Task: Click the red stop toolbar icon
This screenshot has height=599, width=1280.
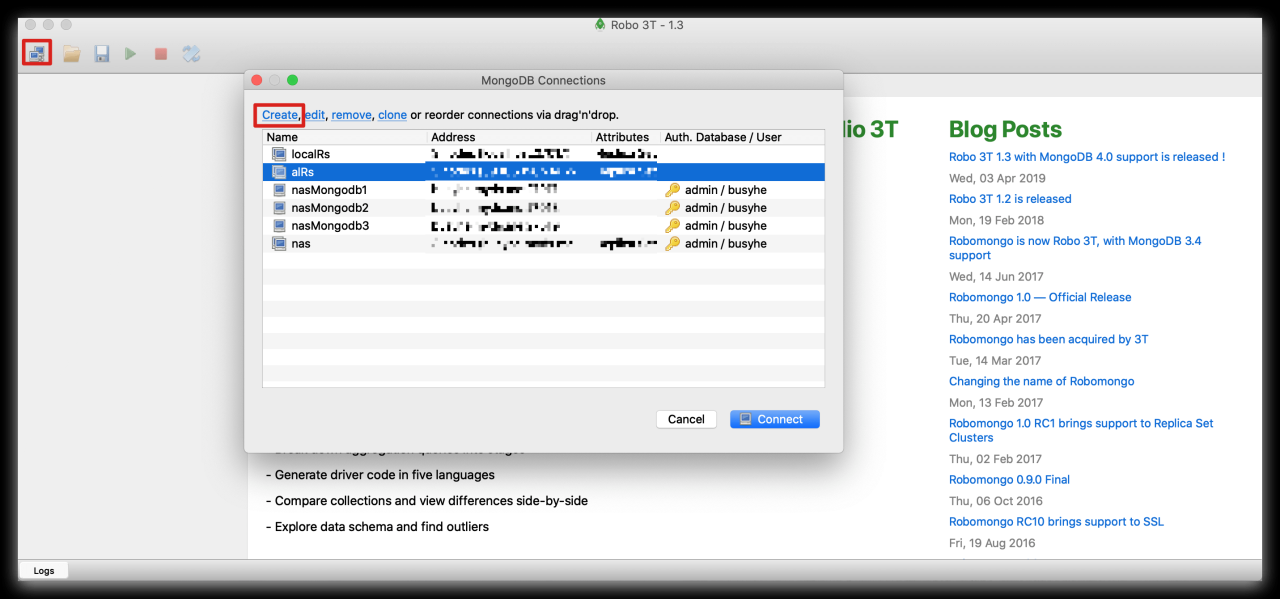Action: (x=160, y=54)
